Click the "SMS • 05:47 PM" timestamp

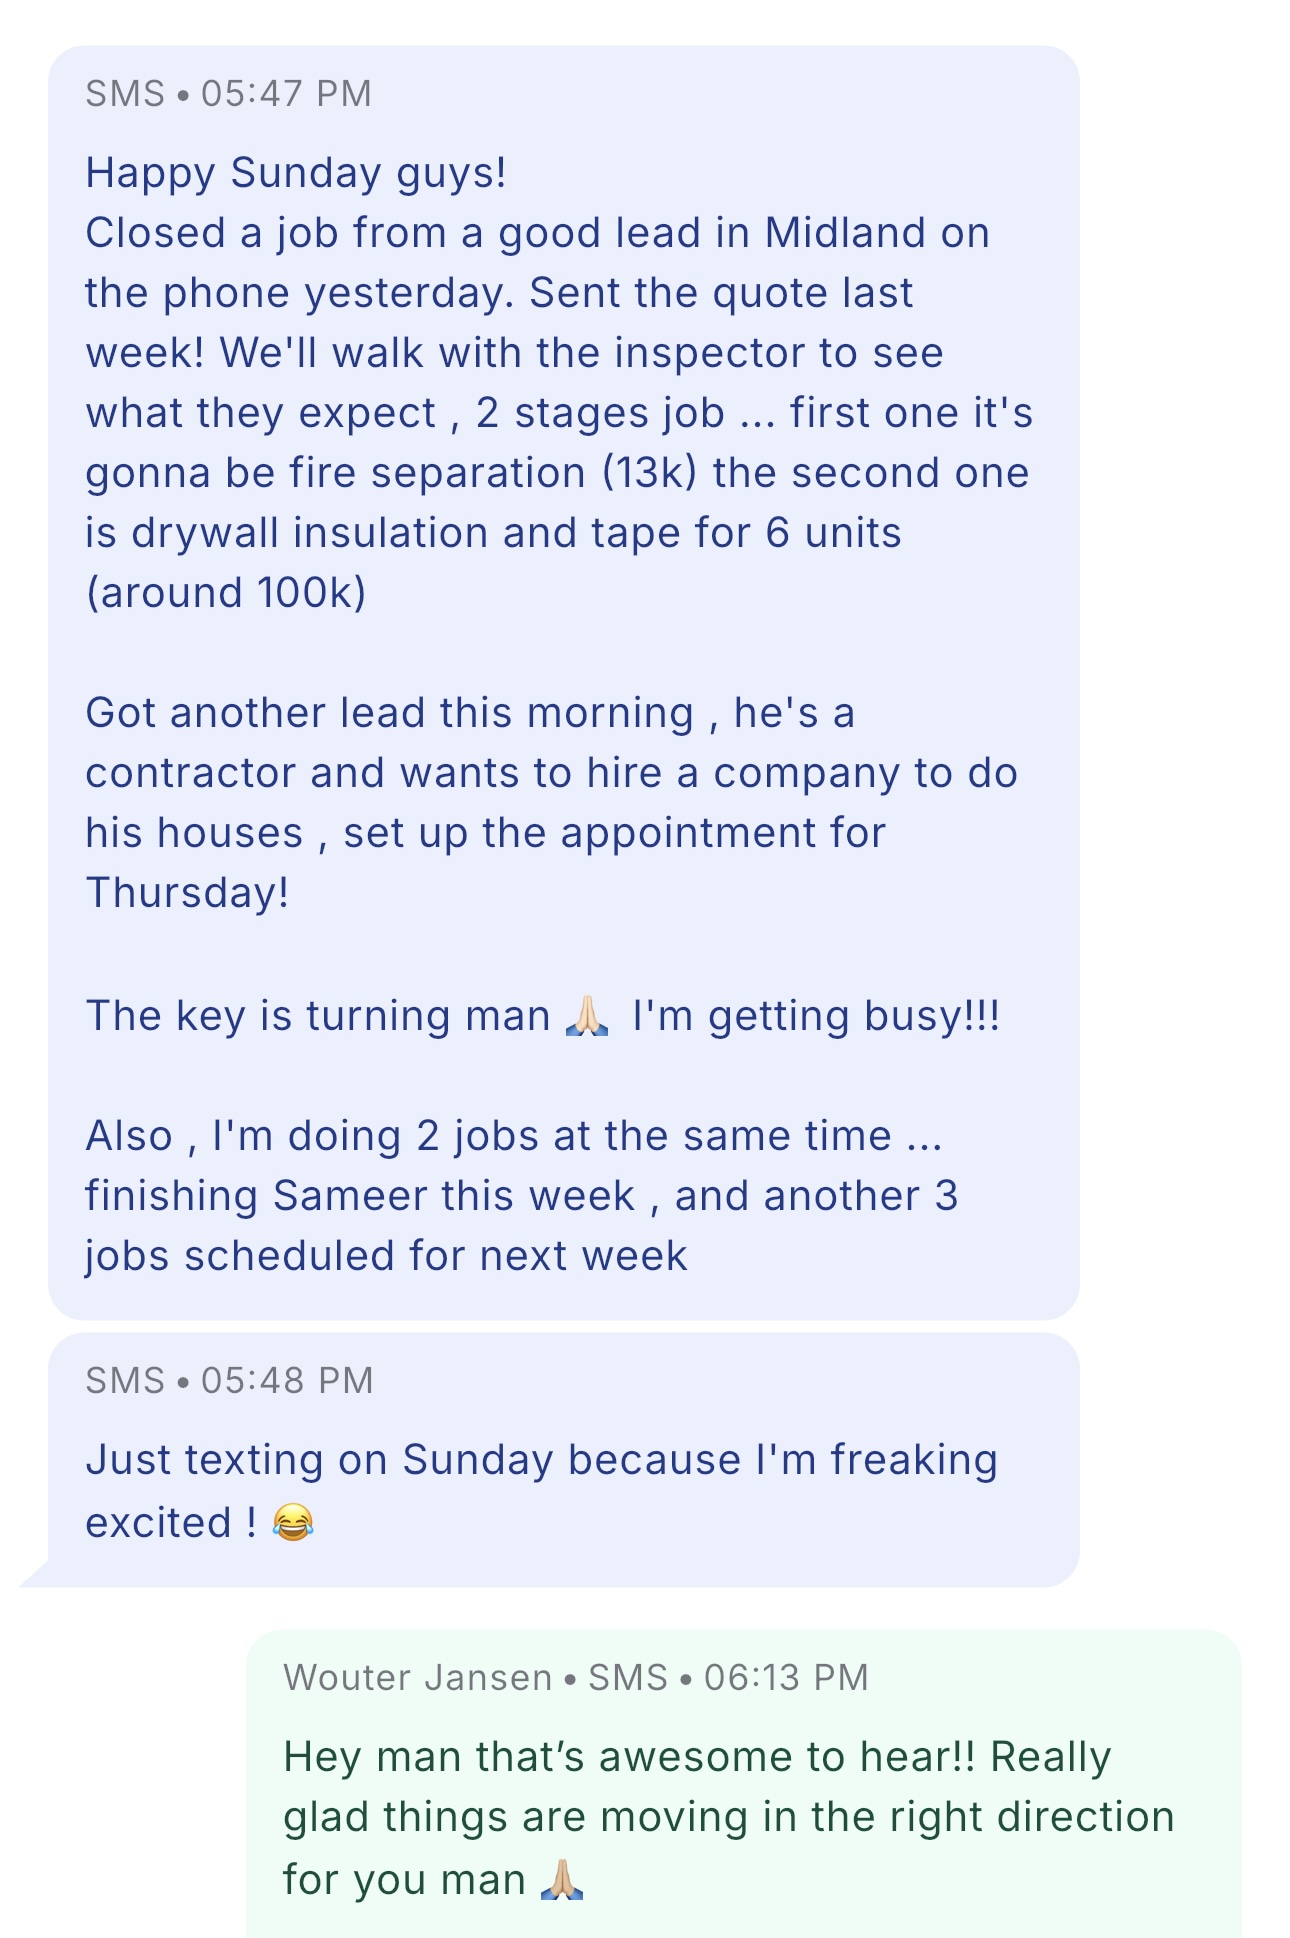228,93
